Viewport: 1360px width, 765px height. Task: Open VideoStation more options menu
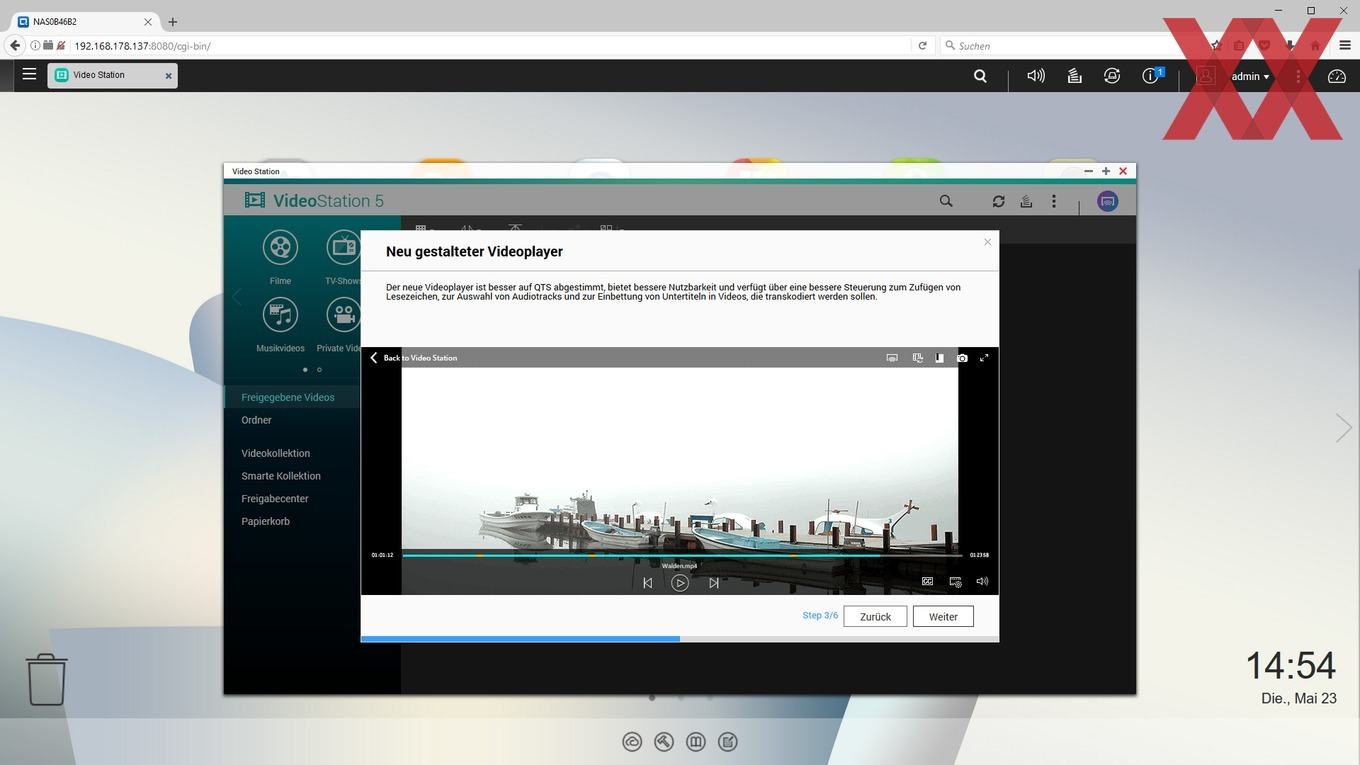click(1053, 201)
